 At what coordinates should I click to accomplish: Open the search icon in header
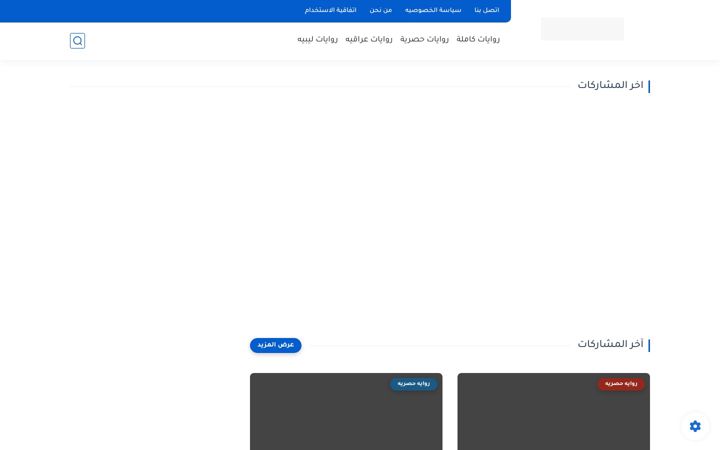pos(77,41)
